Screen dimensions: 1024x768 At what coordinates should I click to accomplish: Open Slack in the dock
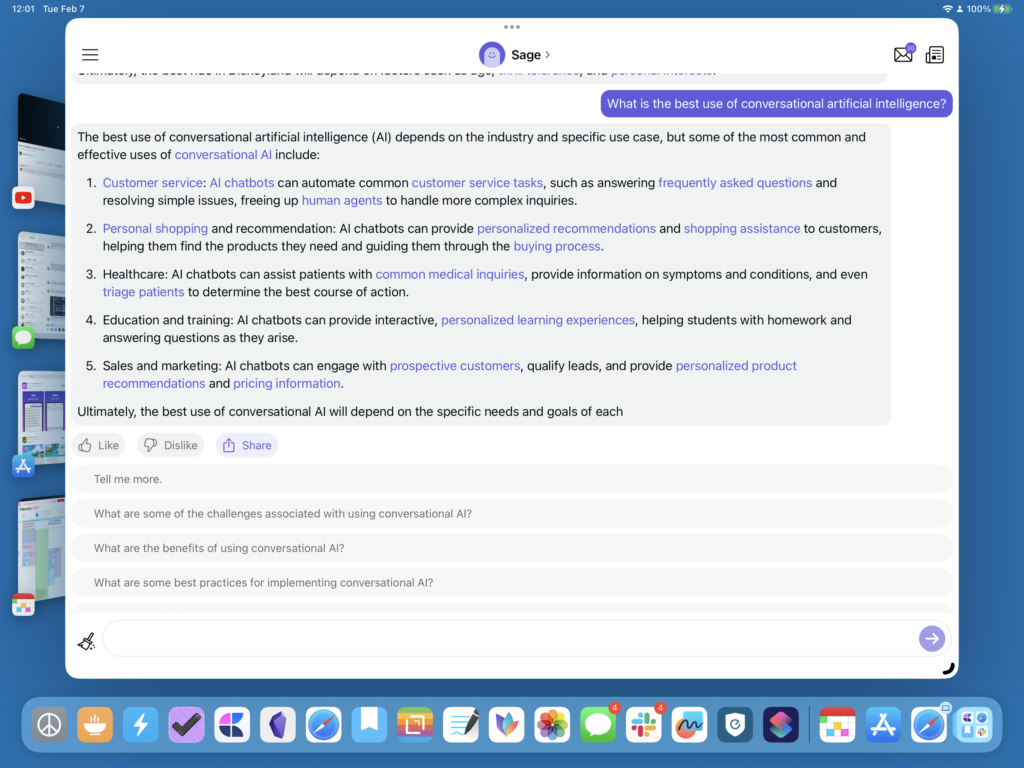[643, 725]
